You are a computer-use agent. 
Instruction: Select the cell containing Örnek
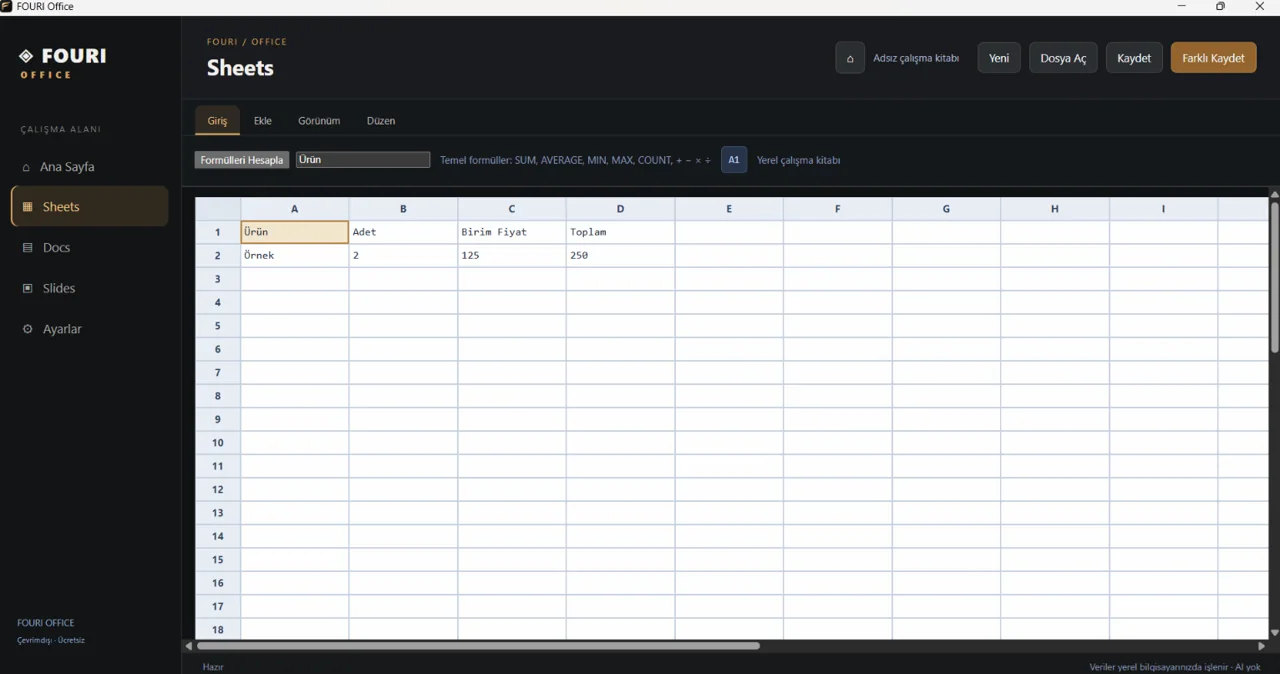pos(295,256)
